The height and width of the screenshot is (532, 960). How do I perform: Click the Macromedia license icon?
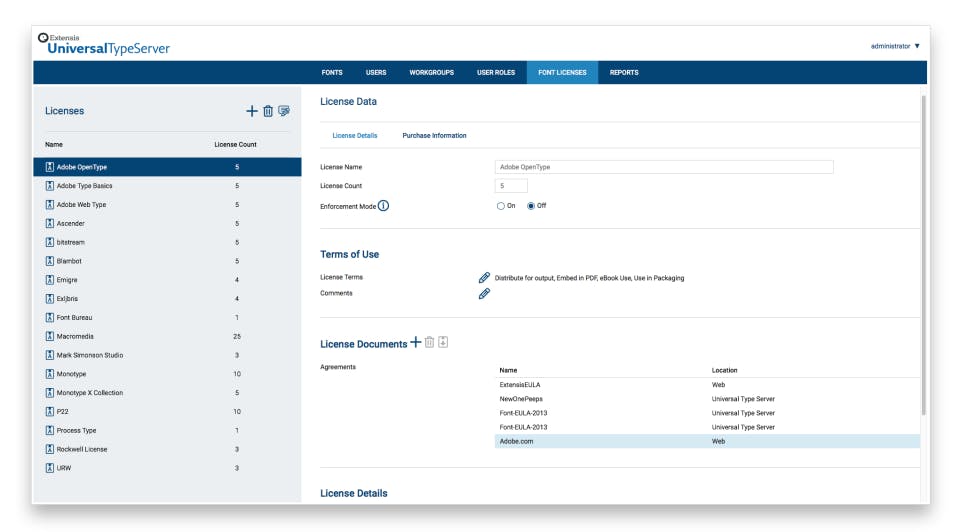tap(50, 336)
